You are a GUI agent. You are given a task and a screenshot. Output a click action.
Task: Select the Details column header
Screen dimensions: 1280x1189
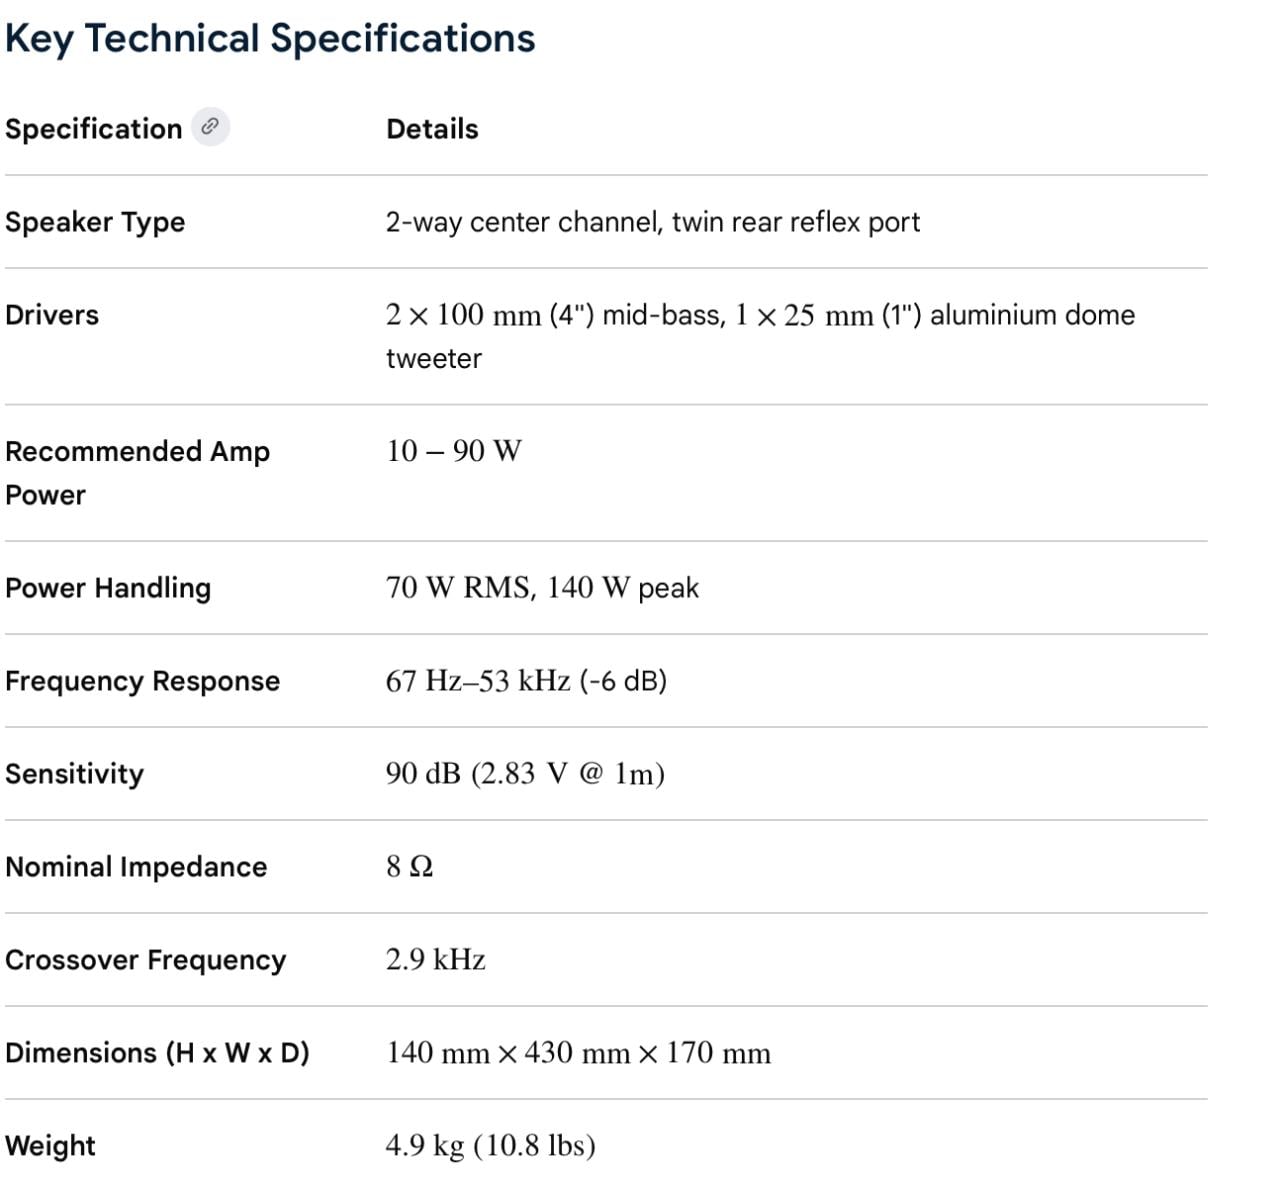click(x=432, y=129)
